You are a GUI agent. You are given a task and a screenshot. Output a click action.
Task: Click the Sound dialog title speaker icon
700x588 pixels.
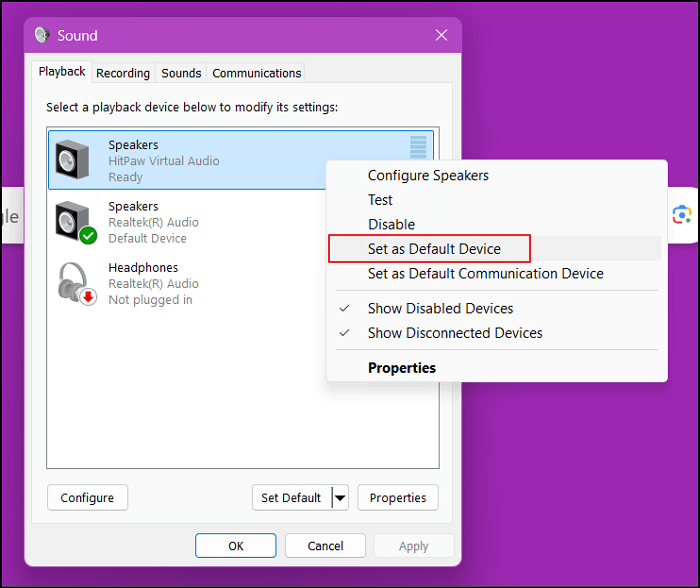42,35
